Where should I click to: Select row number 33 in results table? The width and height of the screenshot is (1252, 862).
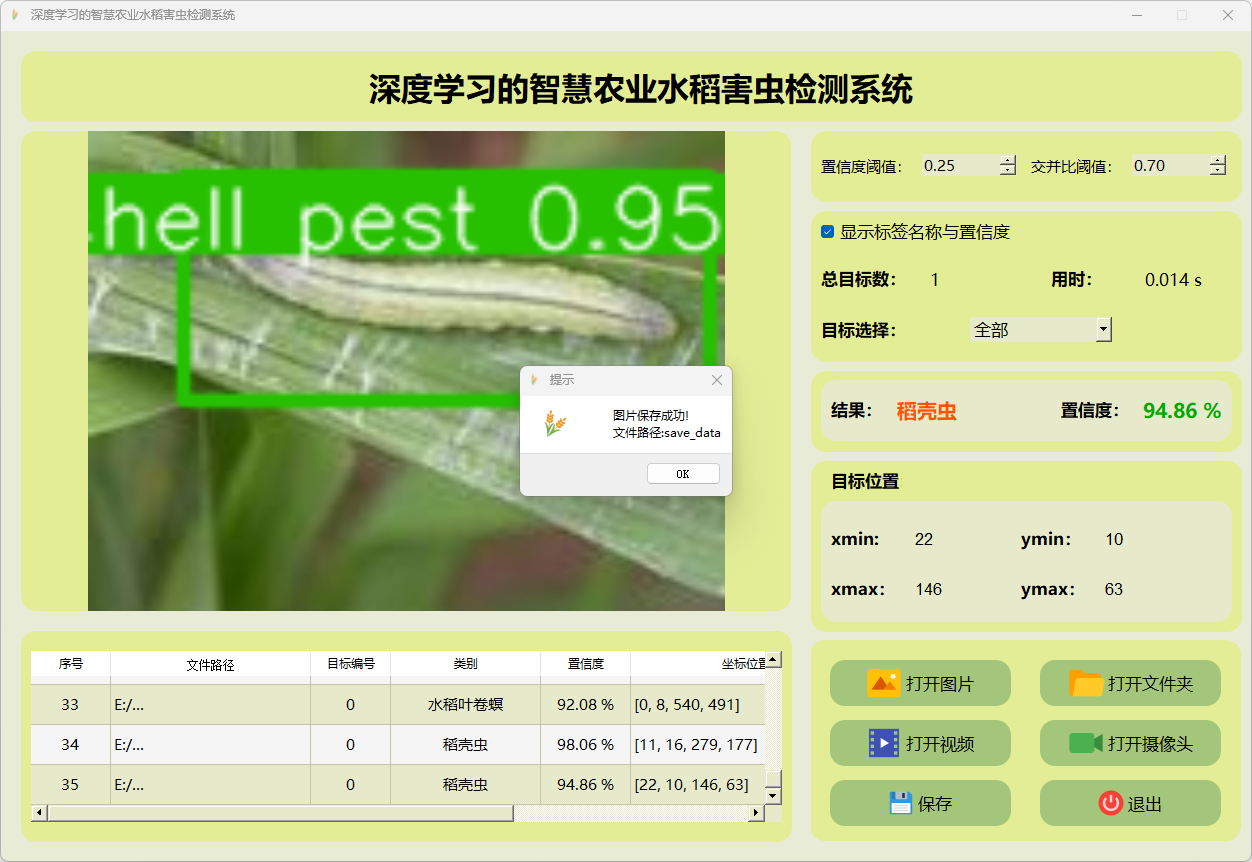[x=70, y=705]
